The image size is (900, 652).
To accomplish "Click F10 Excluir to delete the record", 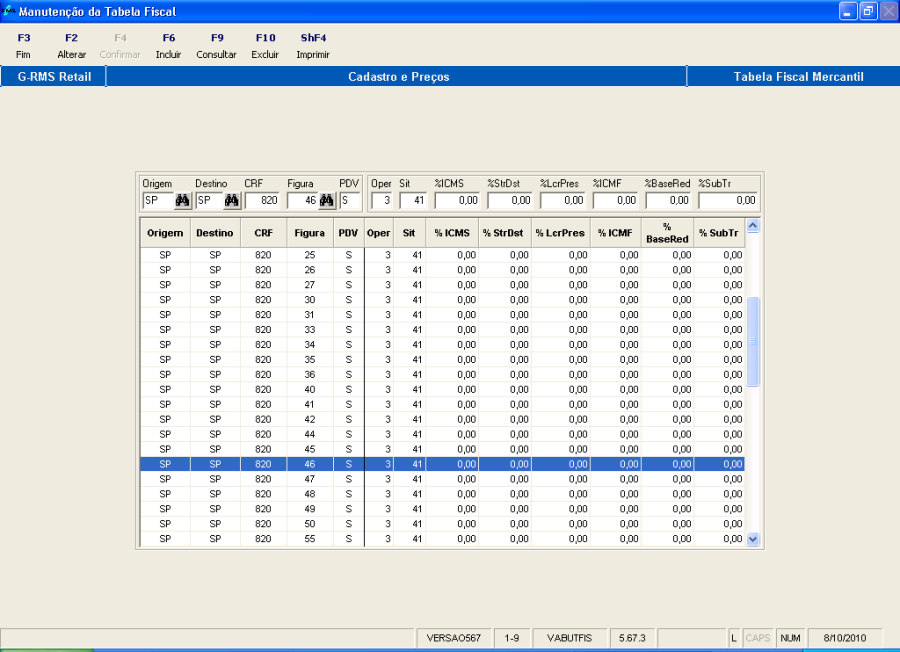I will (x=265, y=46).
